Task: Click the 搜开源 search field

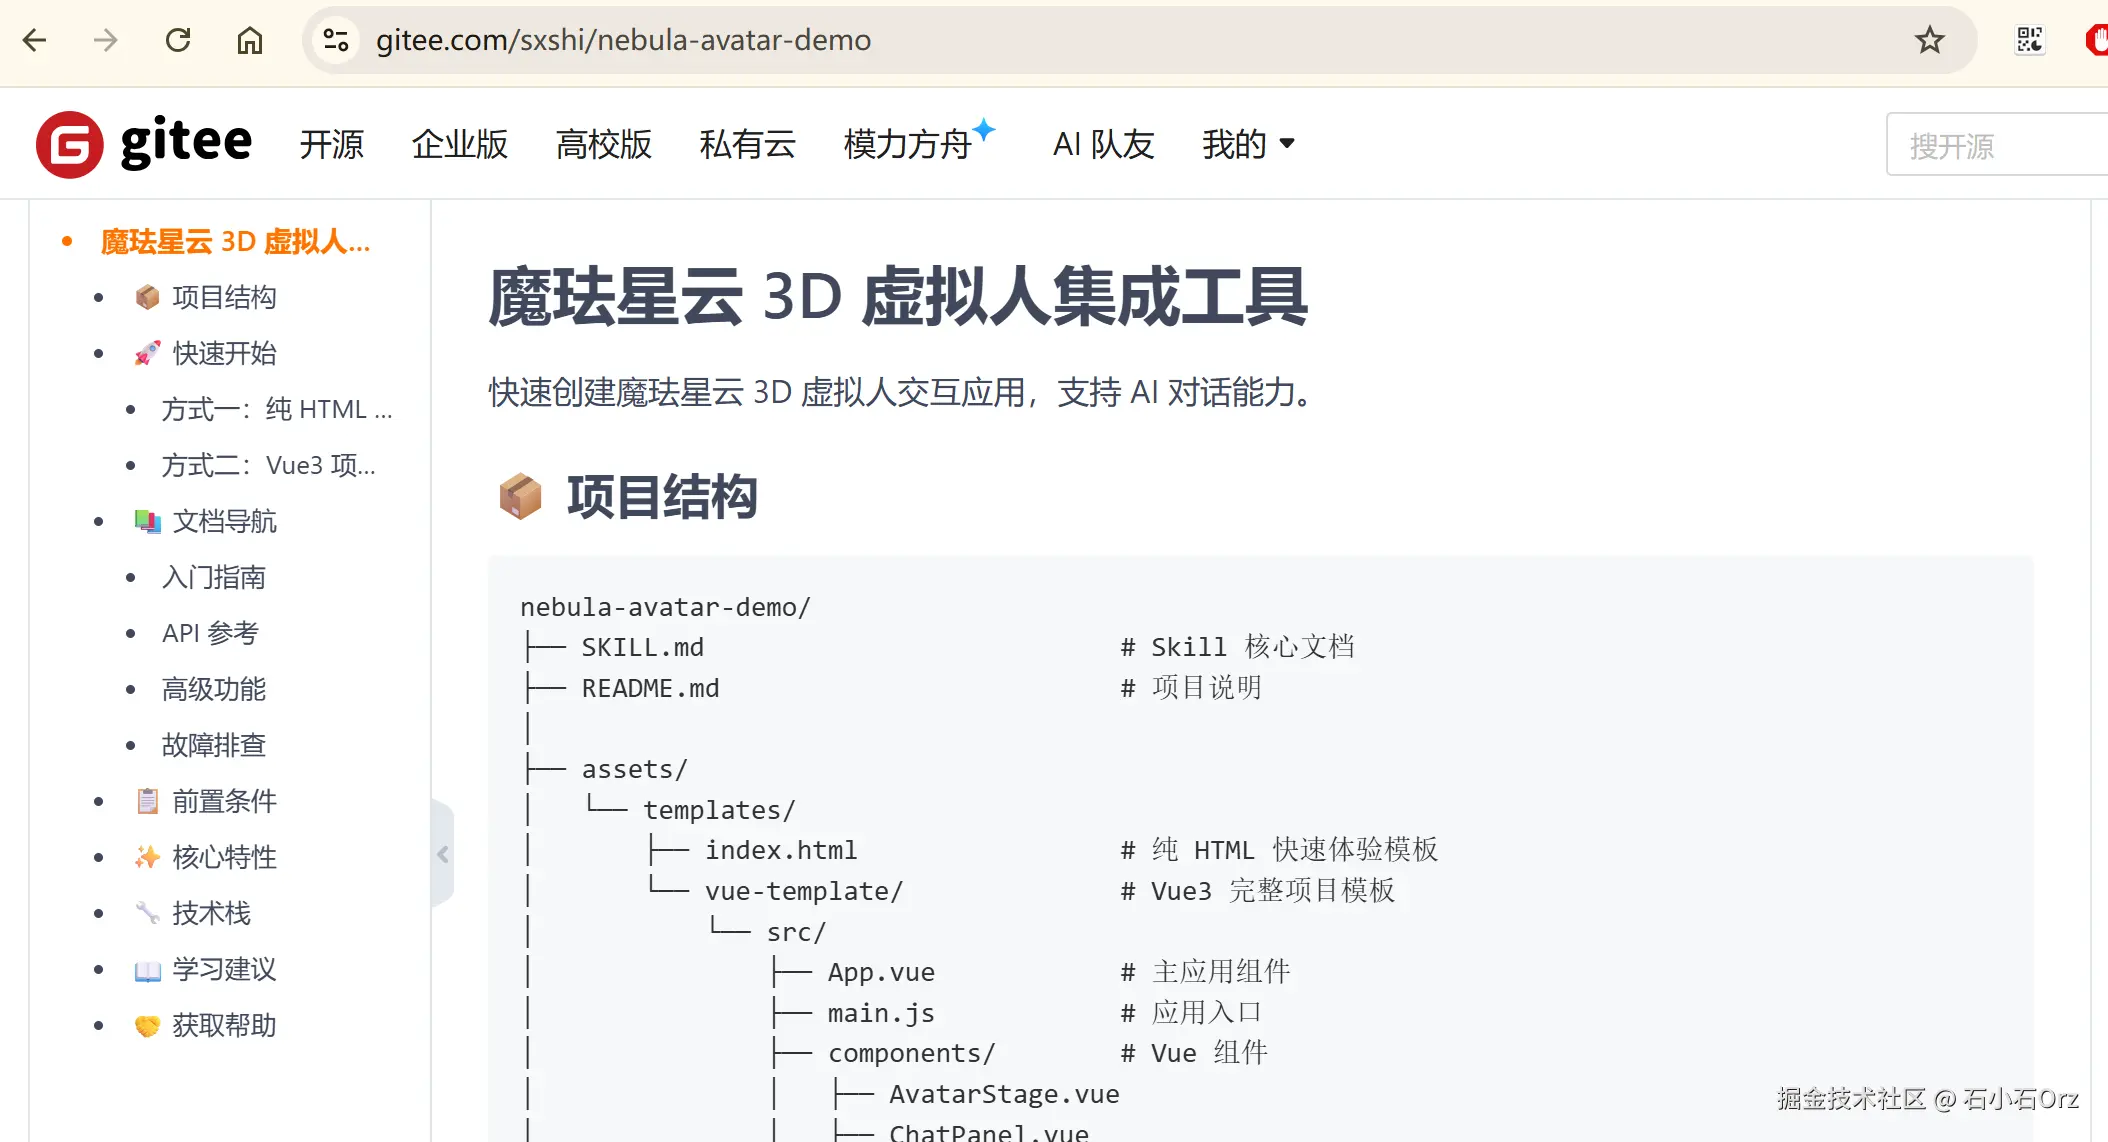Action: [1997, 145]
